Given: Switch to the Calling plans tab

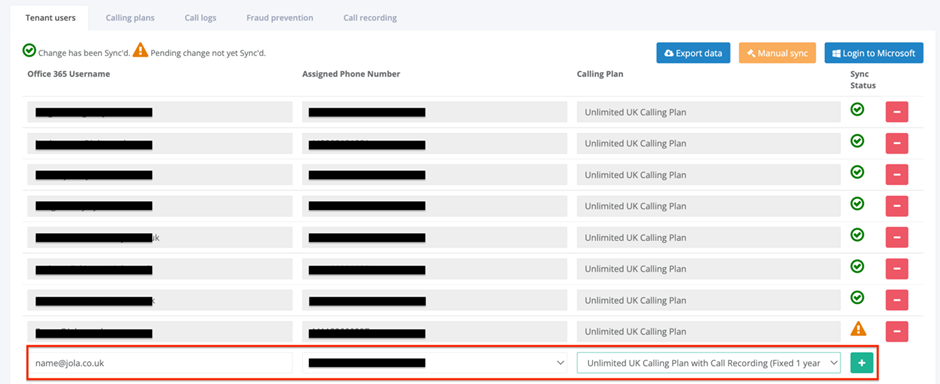Looking at the screenshot, I should (130, 18).
